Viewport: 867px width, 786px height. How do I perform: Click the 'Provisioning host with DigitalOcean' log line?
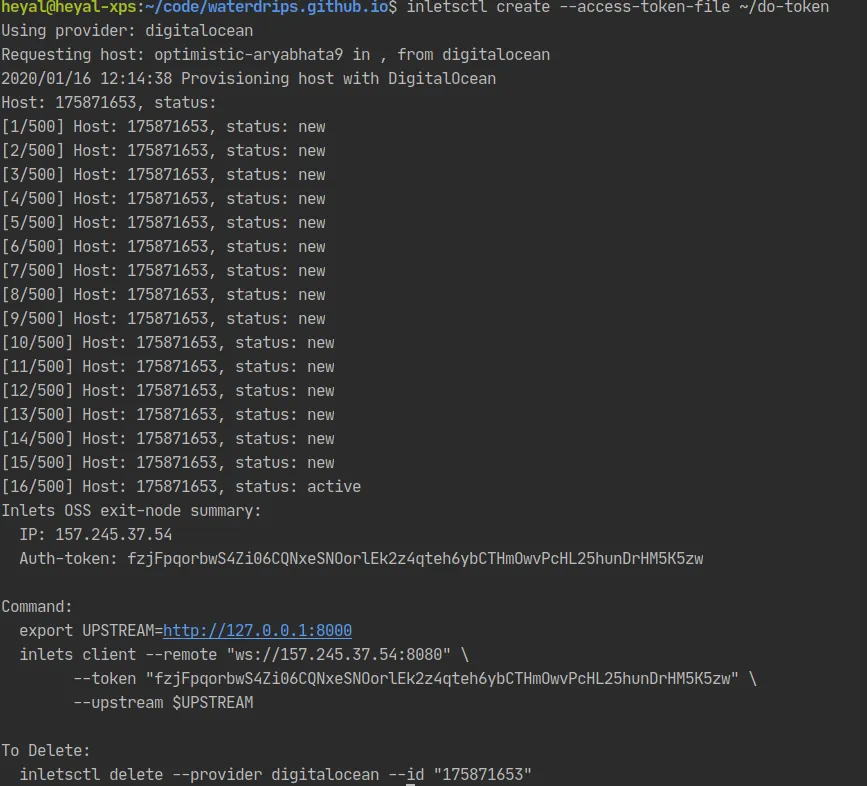(248, 78)
